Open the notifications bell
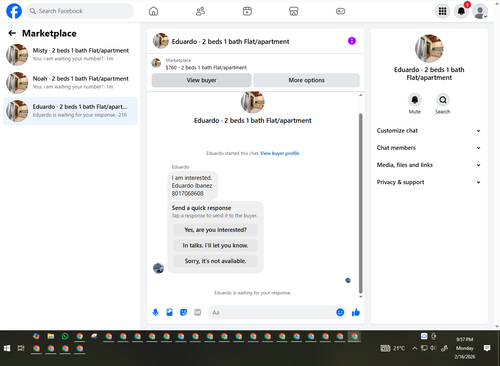 coord(461,11)
